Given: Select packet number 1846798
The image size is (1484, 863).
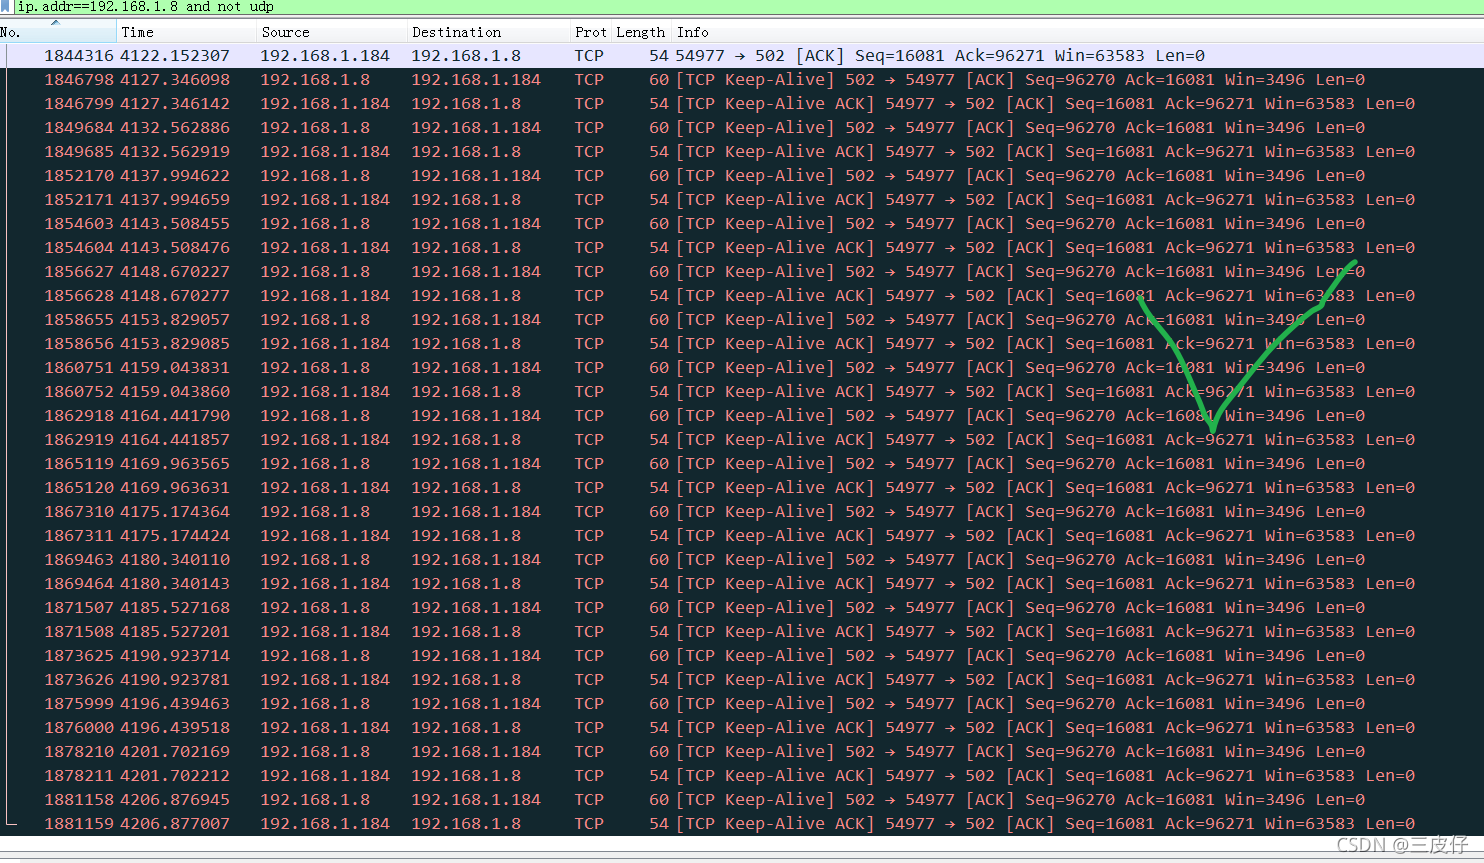Looking at the screenshot, I should pos(742,80).
